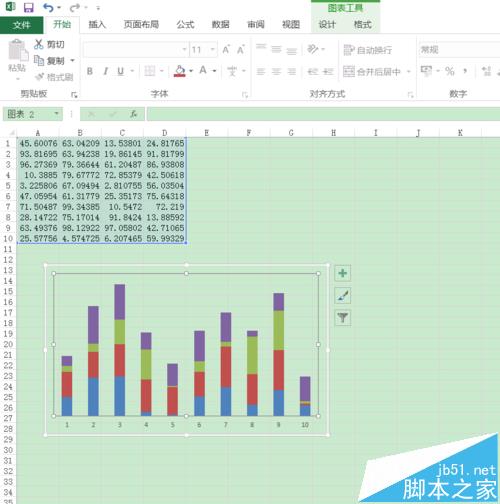This screenshot has height=504, width=500.
Task: Click the Copy icon
Action: point(39,60)
